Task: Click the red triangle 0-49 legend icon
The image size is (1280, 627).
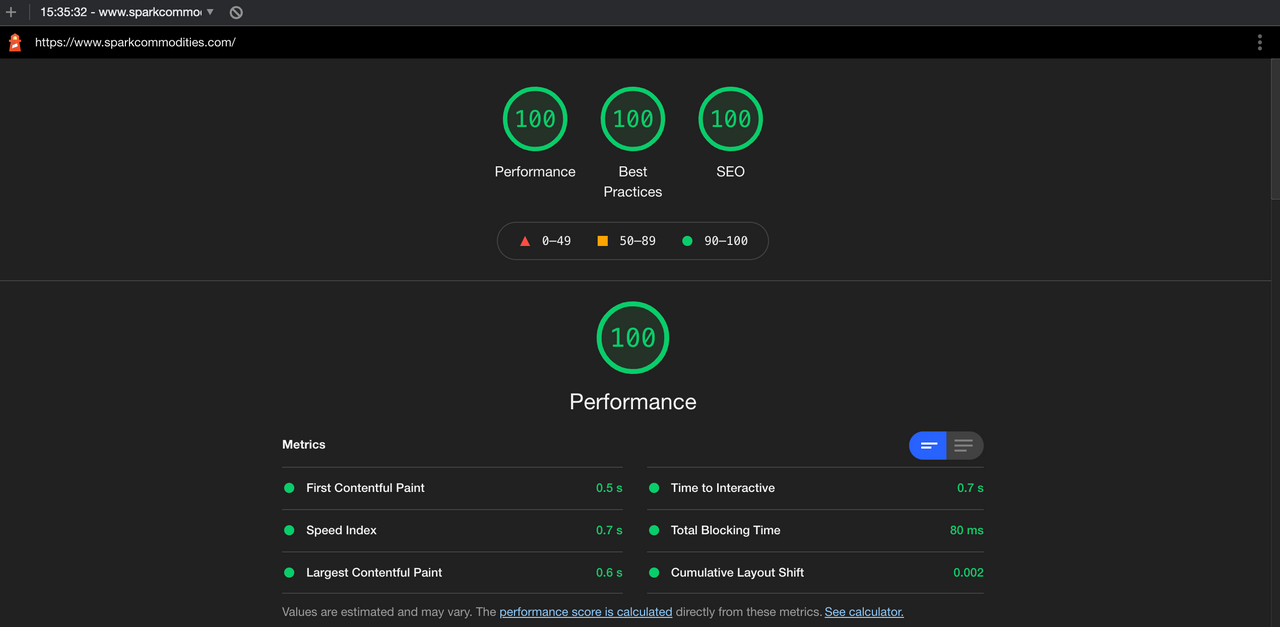Action: pos(524,240)
